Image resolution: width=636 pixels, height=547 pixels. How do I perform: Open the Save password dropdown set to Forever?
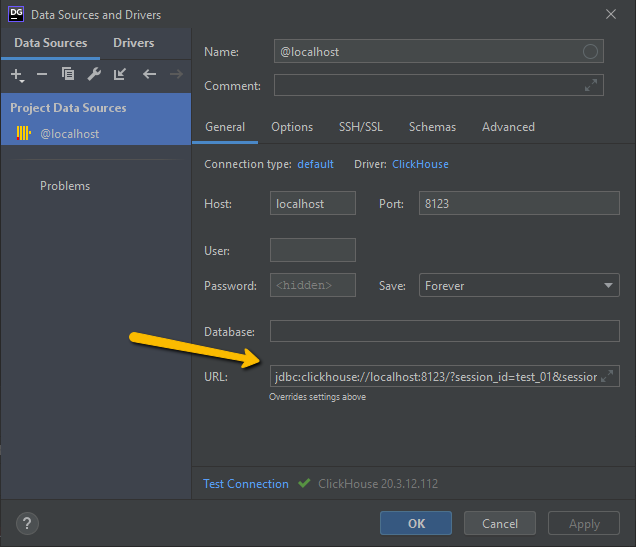point(519,286)
